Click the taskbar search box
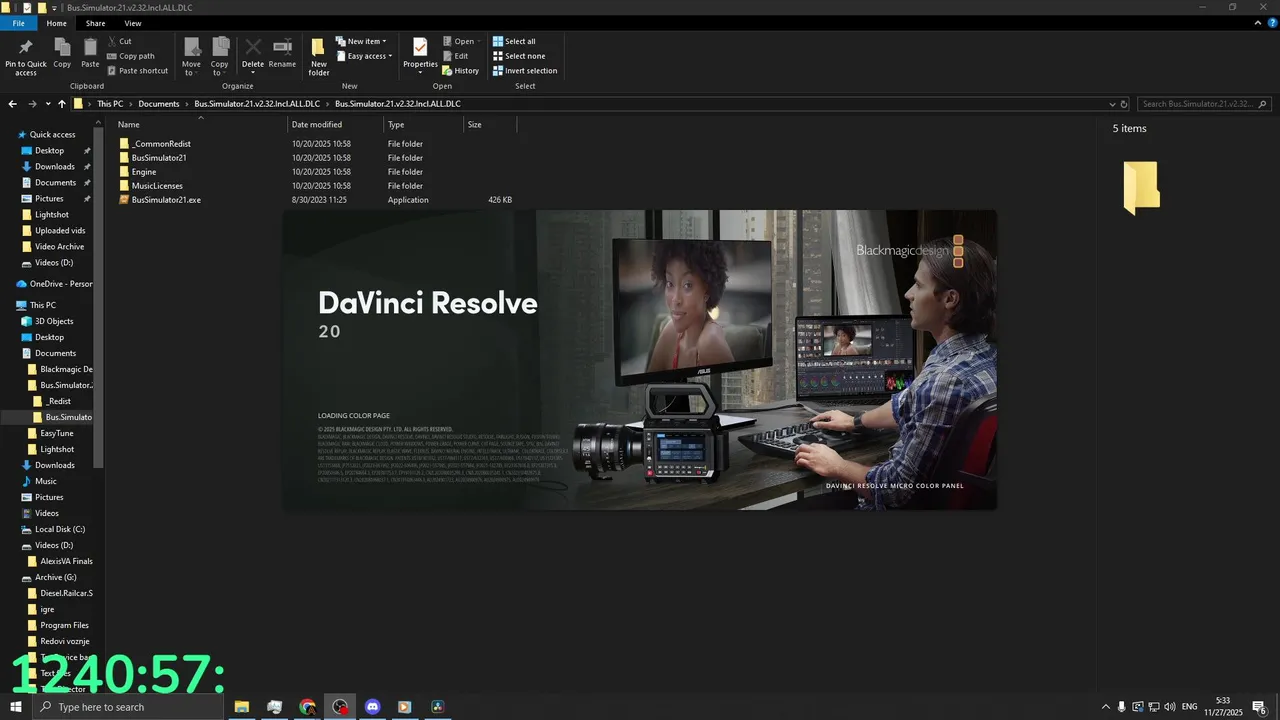 click(x=130, y=707)
